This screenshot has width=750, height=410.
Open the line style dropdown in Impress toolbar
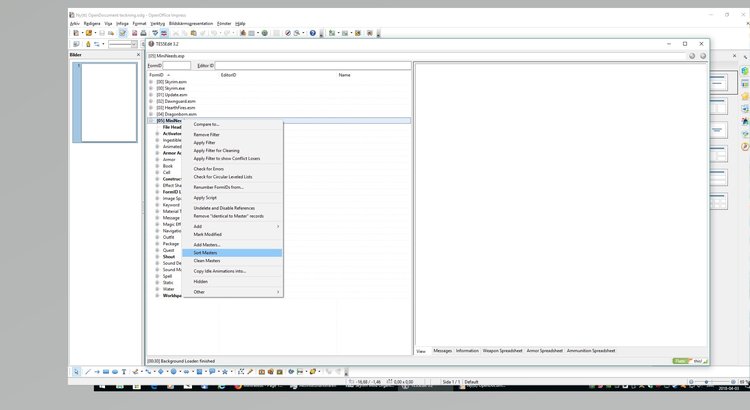[134, 44]
